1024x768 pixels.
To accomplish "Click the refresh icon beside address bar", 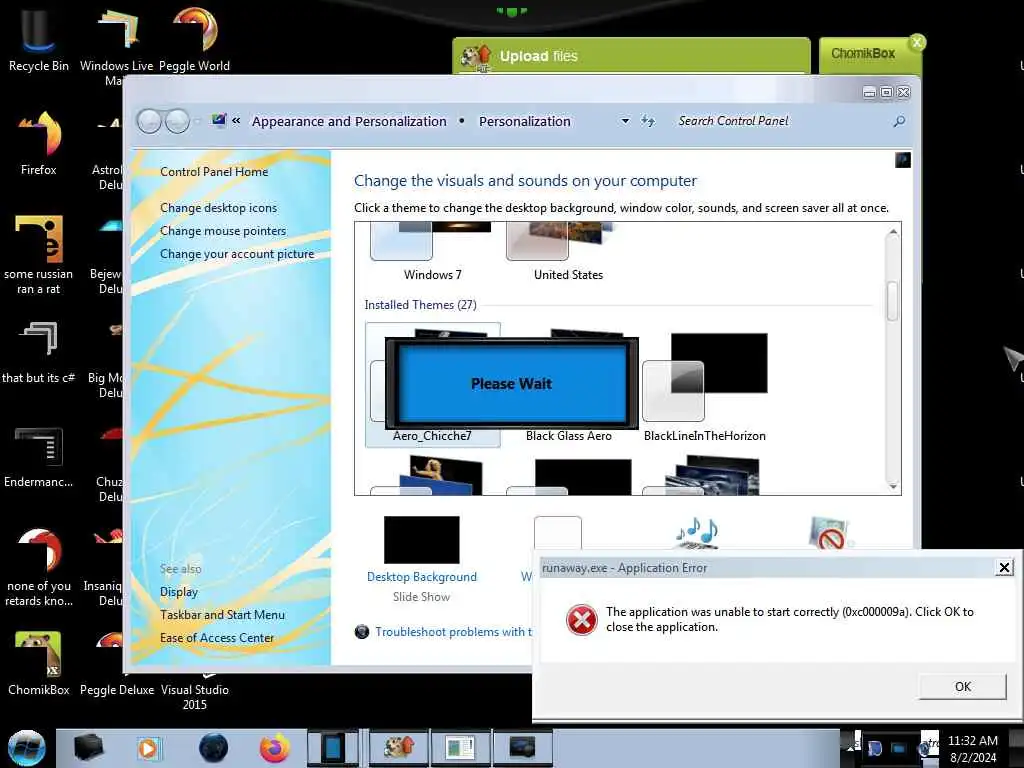I will point(647,121).
